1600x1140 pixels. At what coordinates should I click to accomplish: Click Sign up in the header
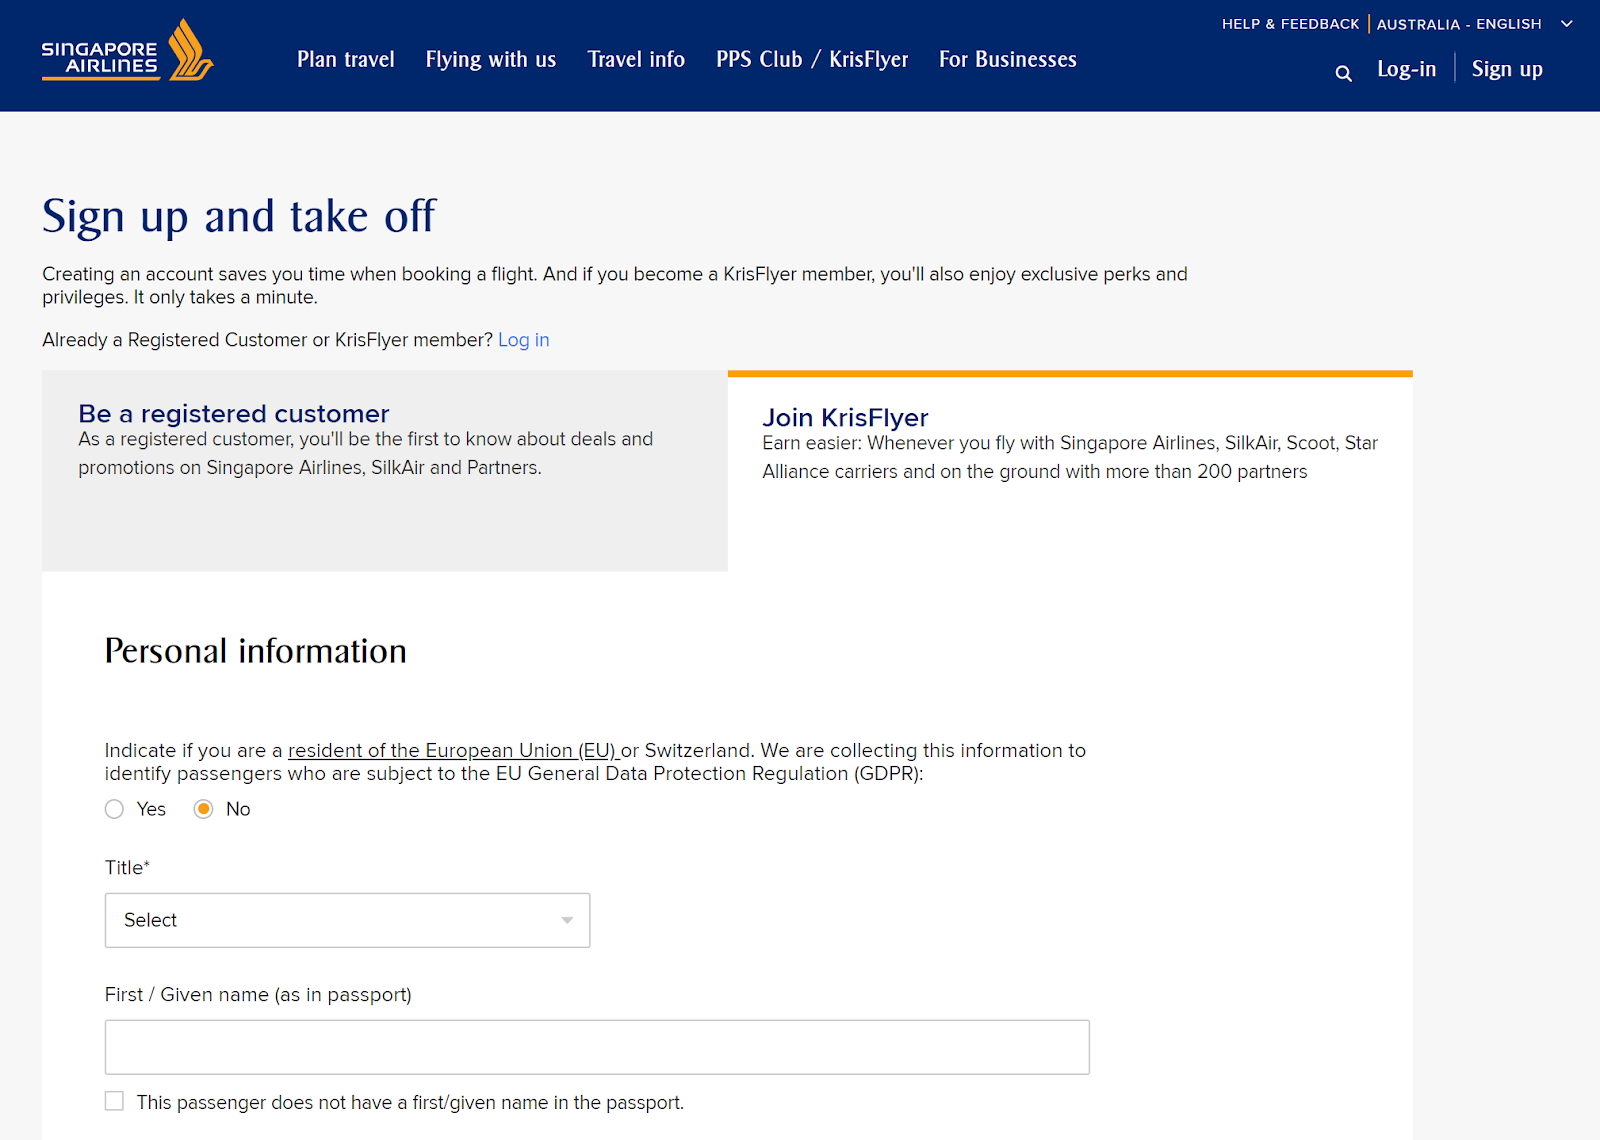1506,69
